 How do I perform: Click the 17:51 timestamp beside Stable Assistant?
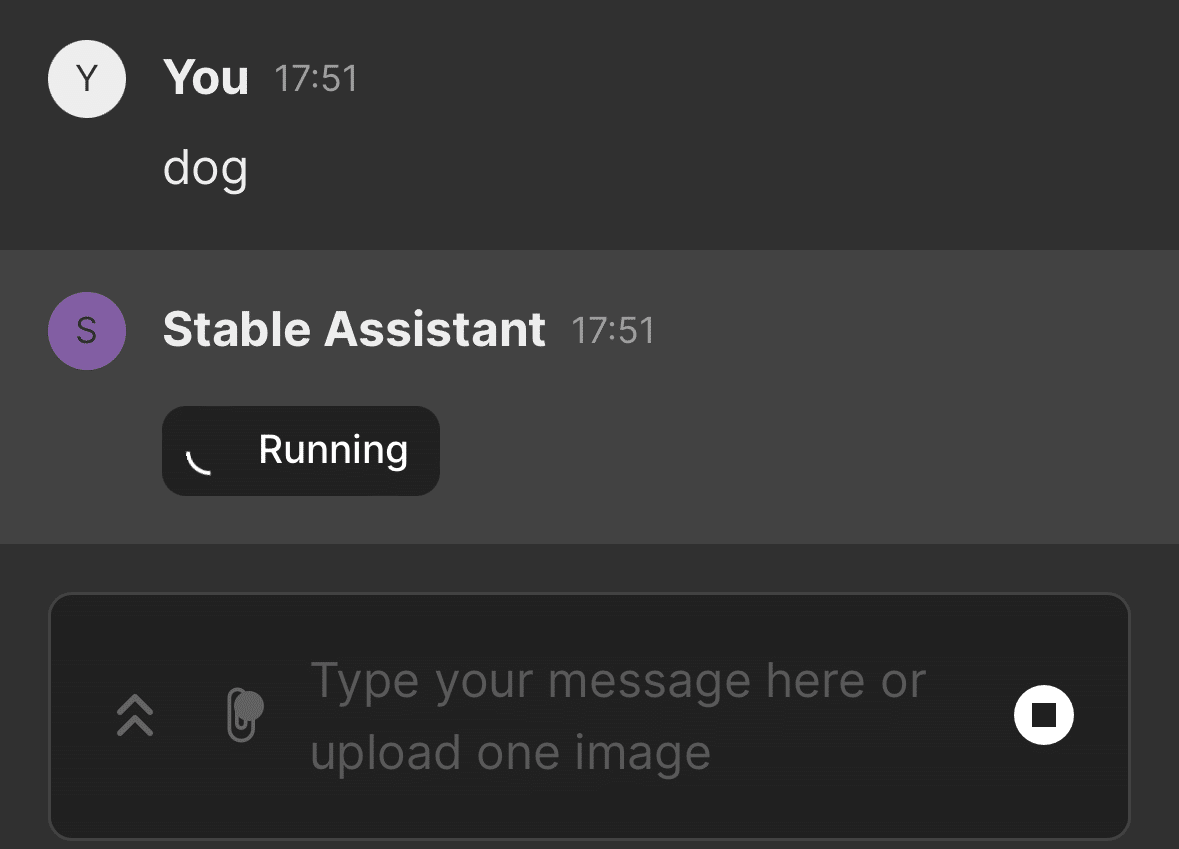(x=613, y=331)
